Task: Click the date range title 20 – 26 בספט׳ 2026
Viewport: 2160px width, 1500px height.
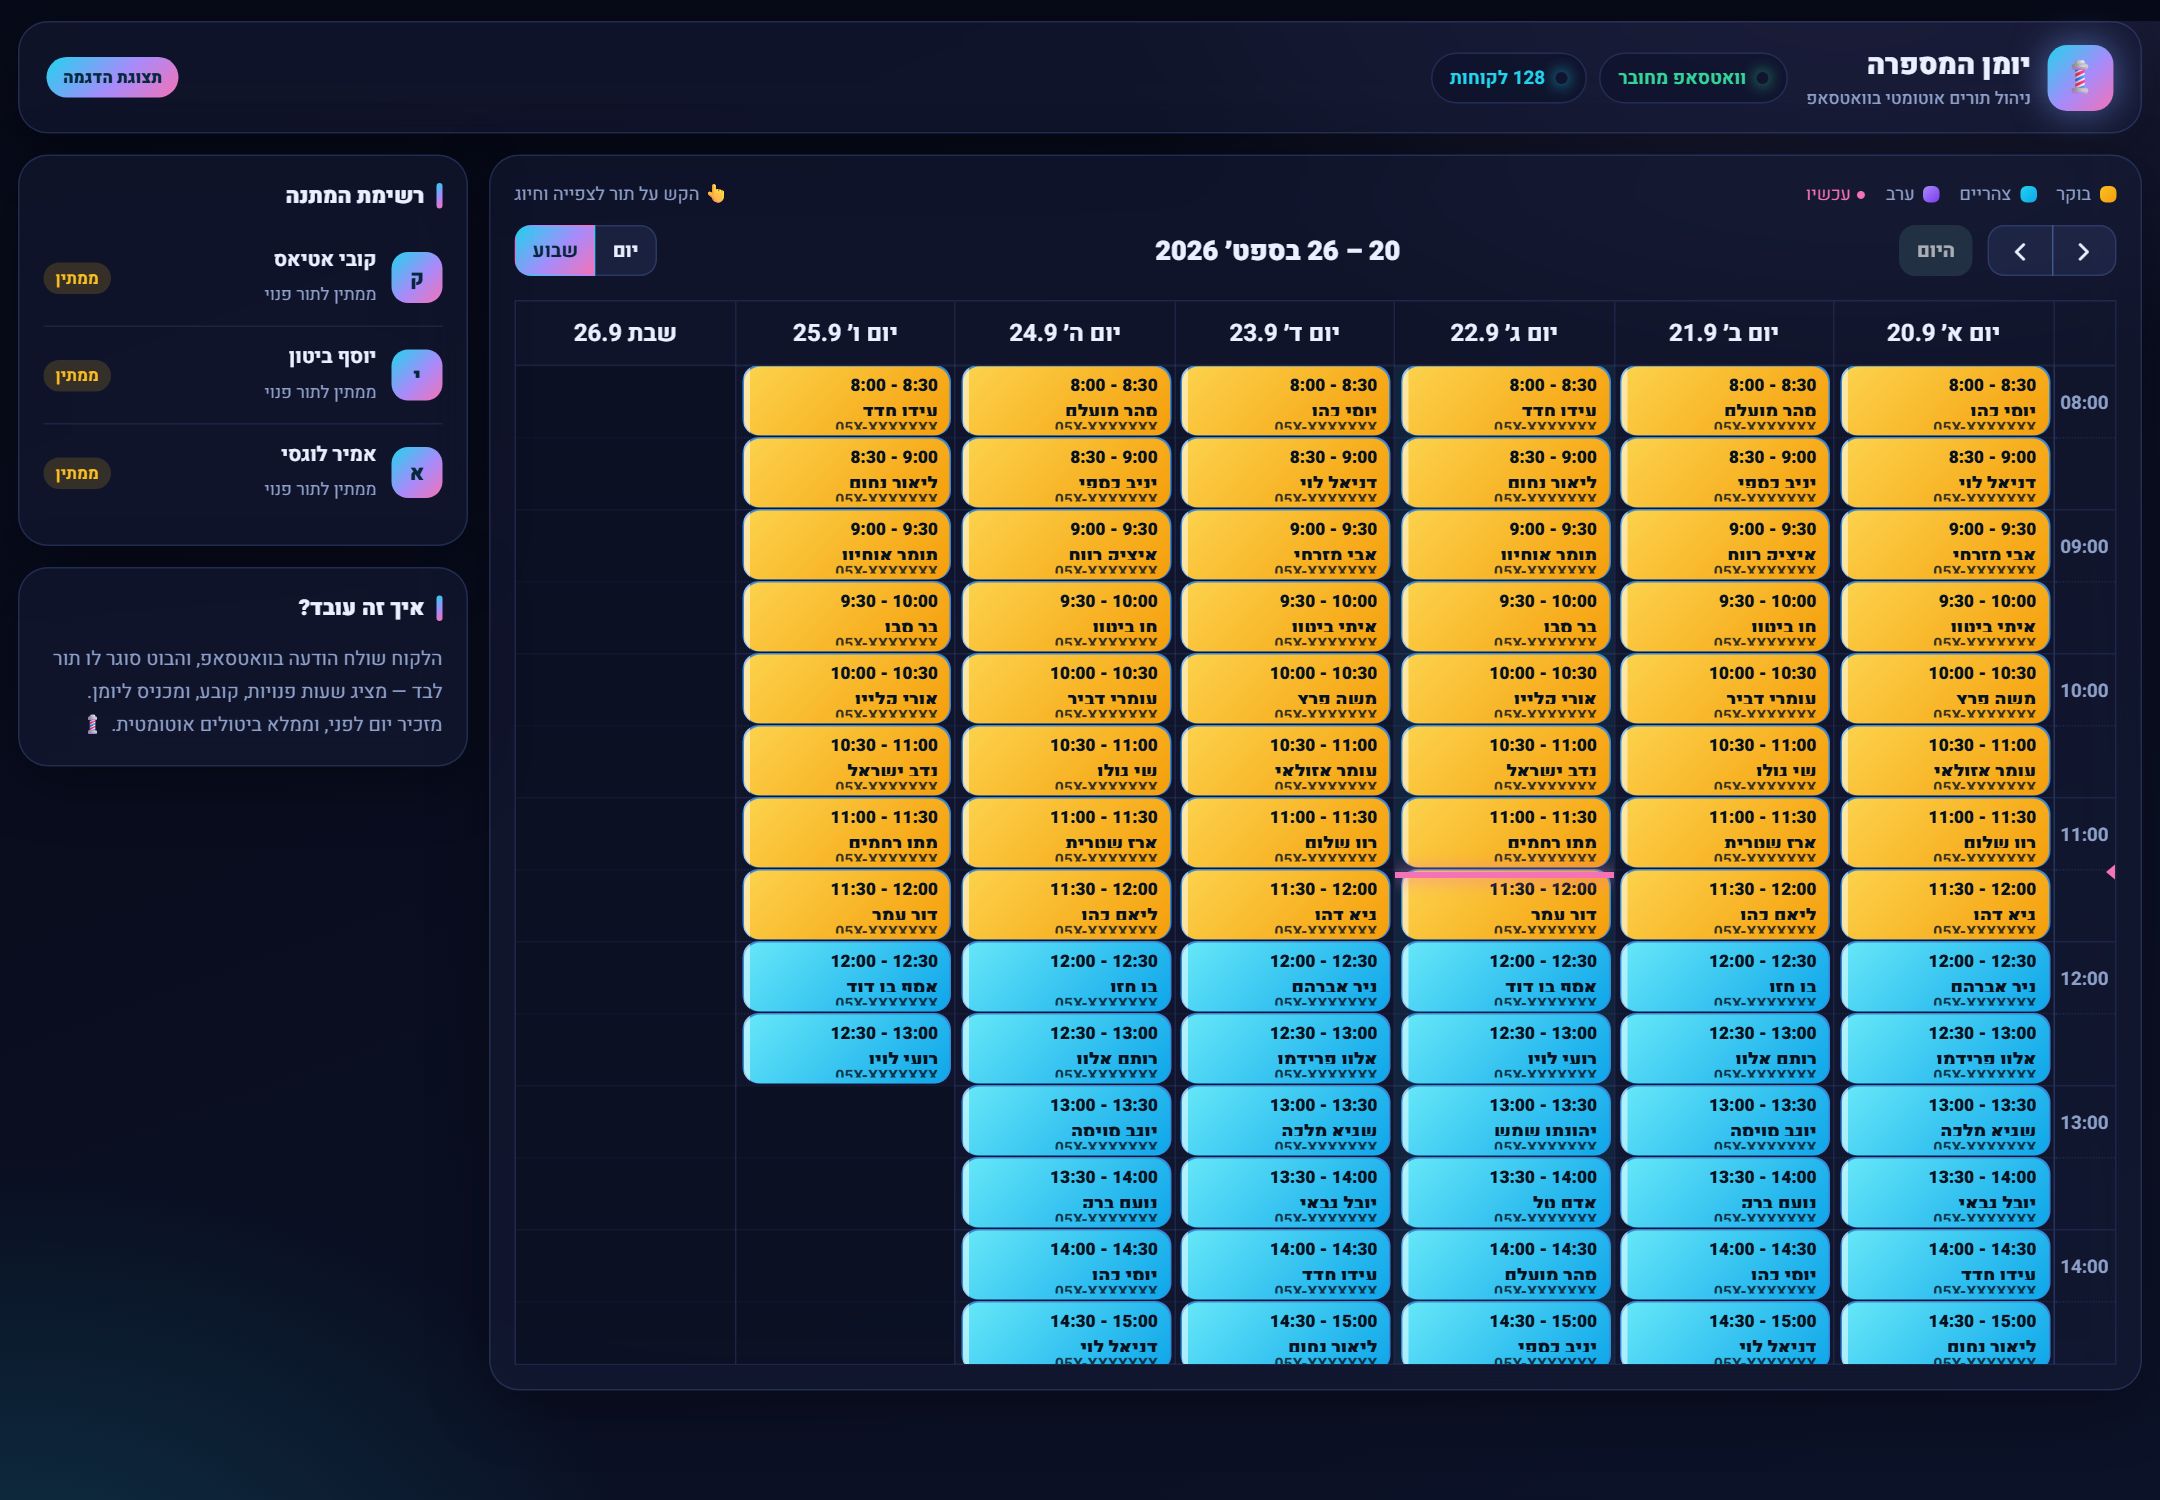Action: click(x=1277, y=251)
